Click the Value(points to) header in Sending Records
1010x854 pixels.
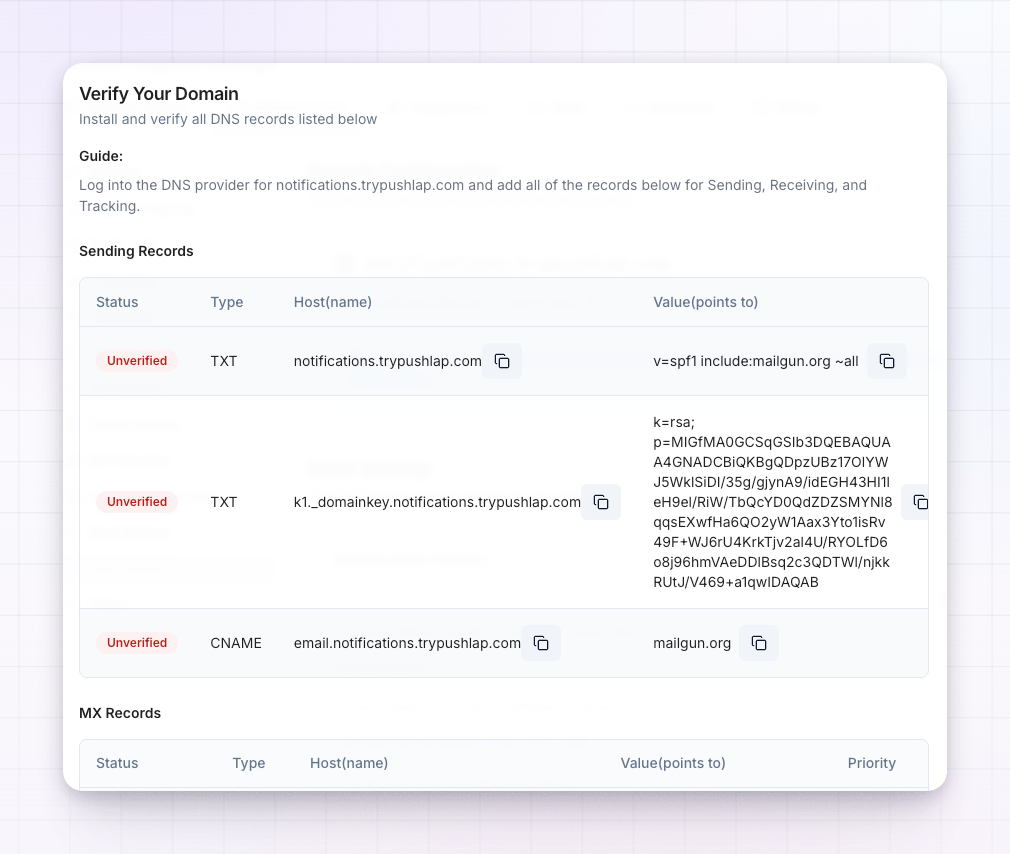pos(705,302)
